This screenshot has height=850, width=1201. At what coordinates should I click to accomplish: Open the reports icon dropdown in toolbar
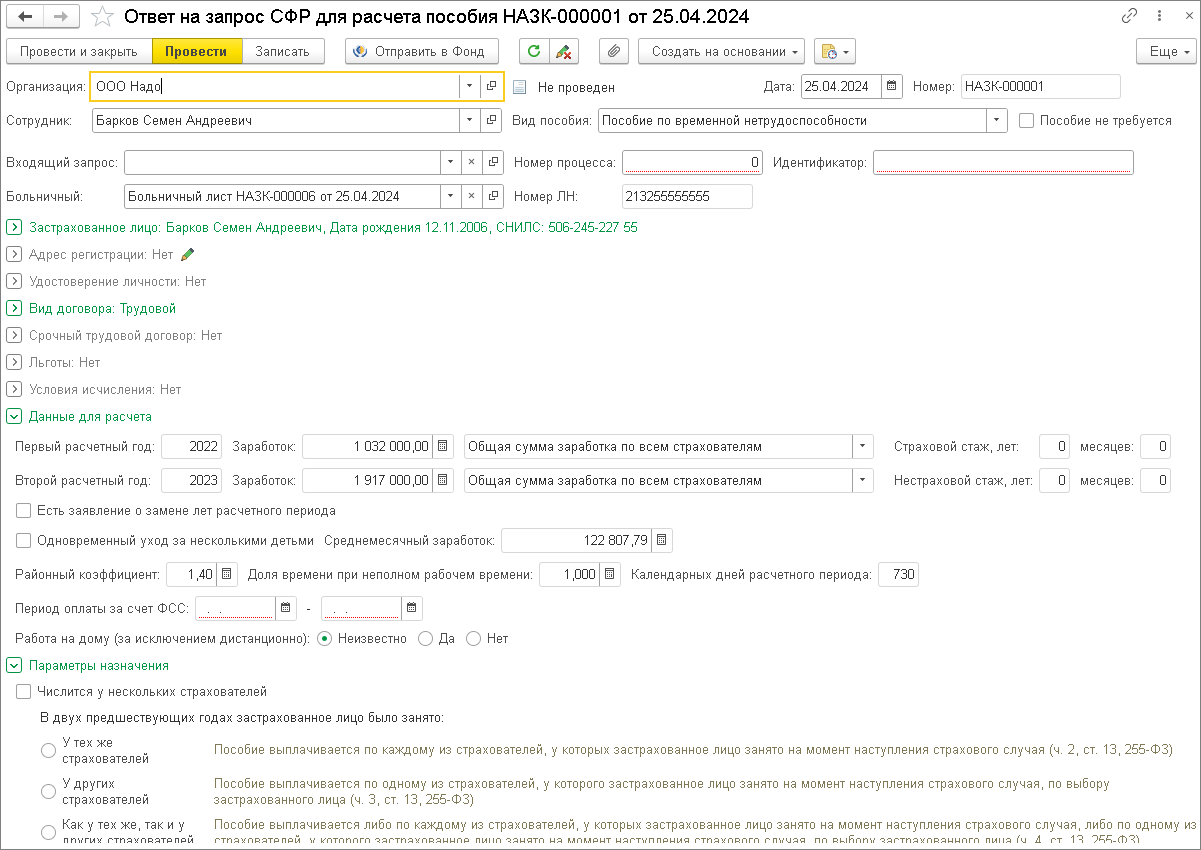tap(835, 52)
